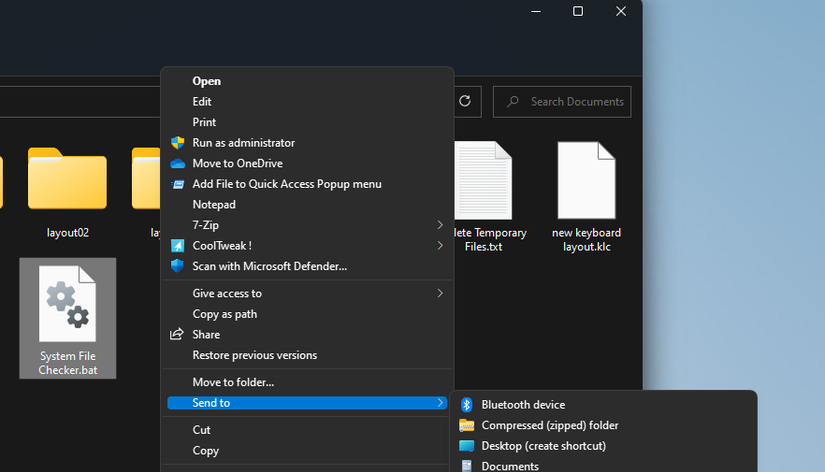Click the Search Documents field
This screenshot has width=825, height=472.
coord(562,102)
